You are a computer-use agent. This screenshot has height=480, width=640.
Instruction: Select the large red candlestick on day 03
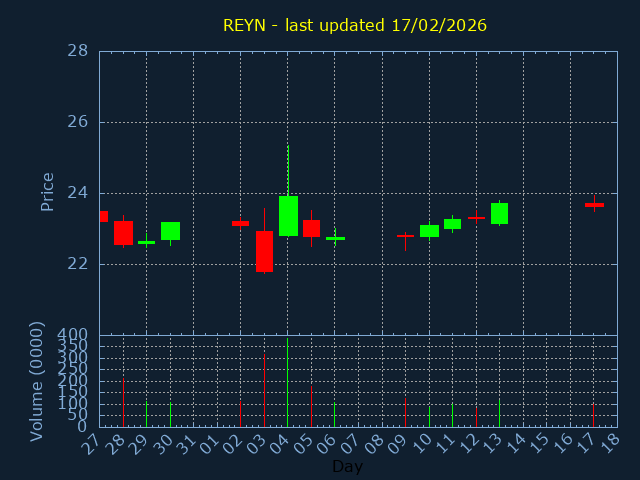point(264,251)
